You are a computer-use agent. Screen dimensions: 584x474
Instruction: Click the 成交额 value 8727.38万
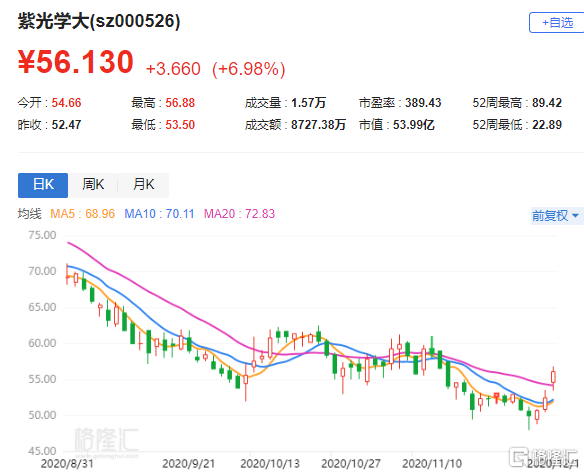pyautogui.click(x=318, y=125)
